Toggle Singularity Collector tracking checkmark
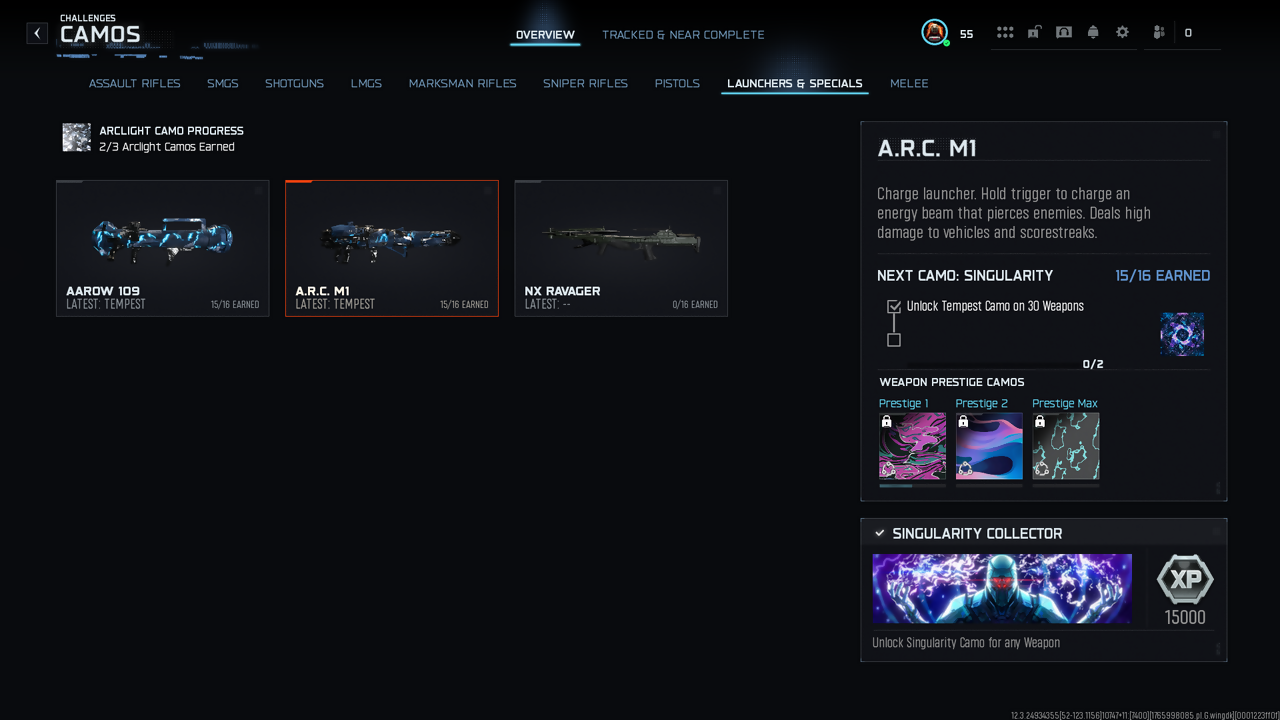The image size is (1280, 720). 879,533
